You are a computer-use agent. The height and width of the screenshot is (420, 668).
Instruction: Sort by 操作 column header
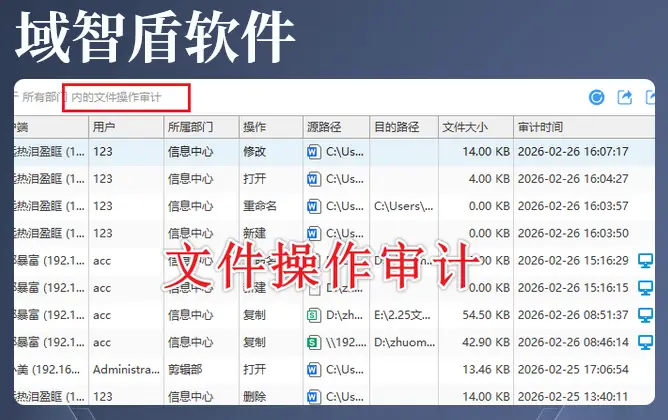[x=271, y=127]
